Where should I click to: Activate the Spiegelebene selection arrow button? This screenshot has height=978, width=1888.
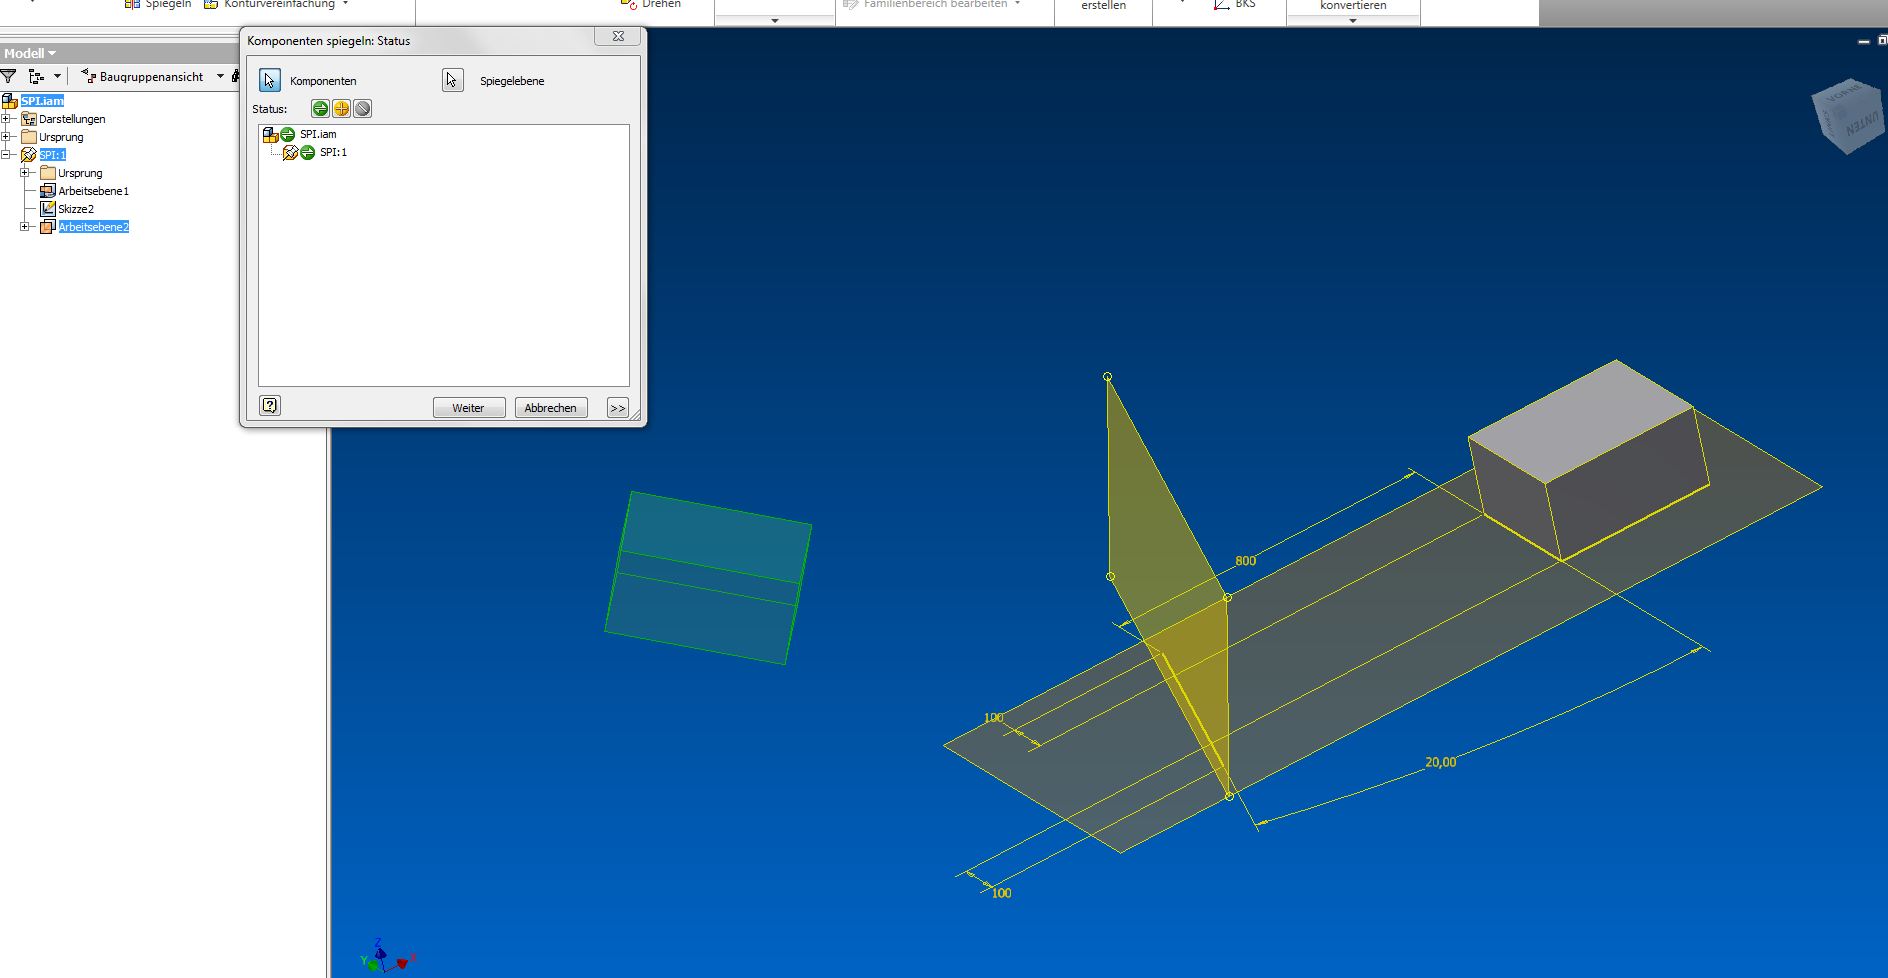pos(453,81)
